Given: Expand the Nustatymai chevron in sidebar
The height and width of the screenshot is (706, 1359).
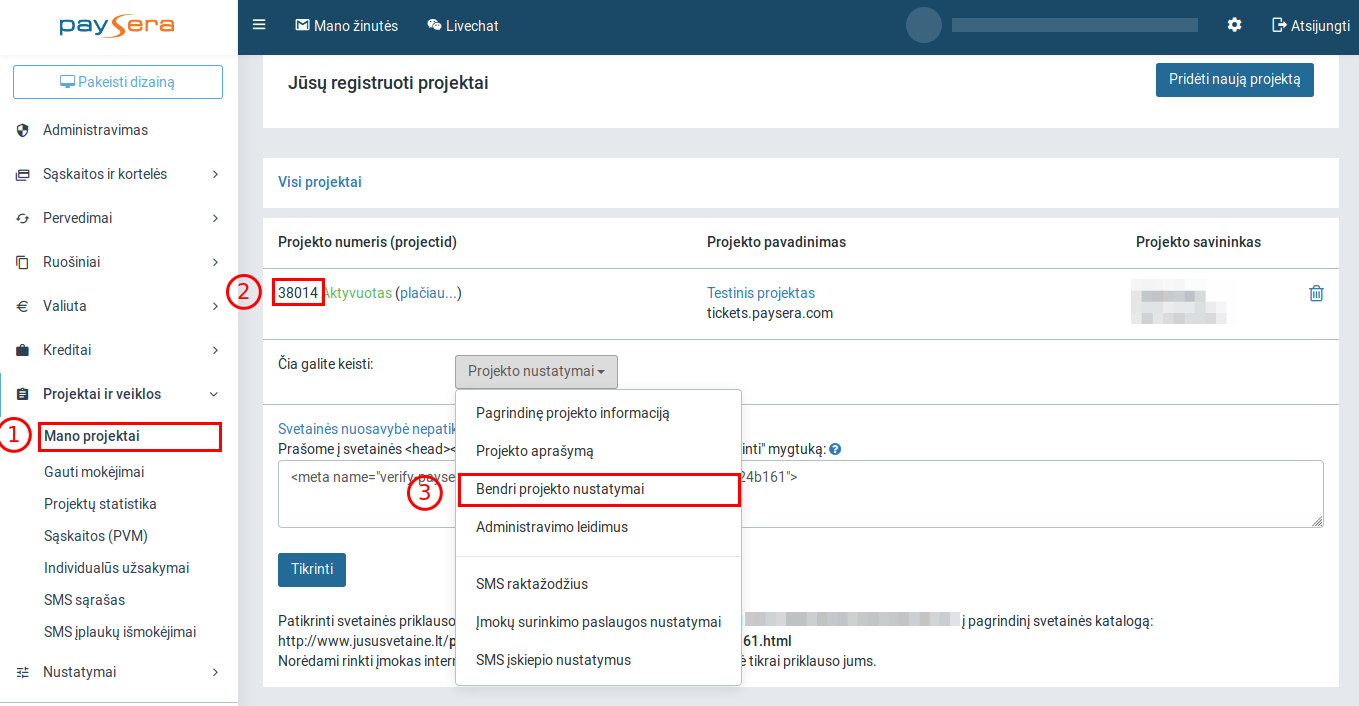Looking at the screenshot, I should coord(215,672).
